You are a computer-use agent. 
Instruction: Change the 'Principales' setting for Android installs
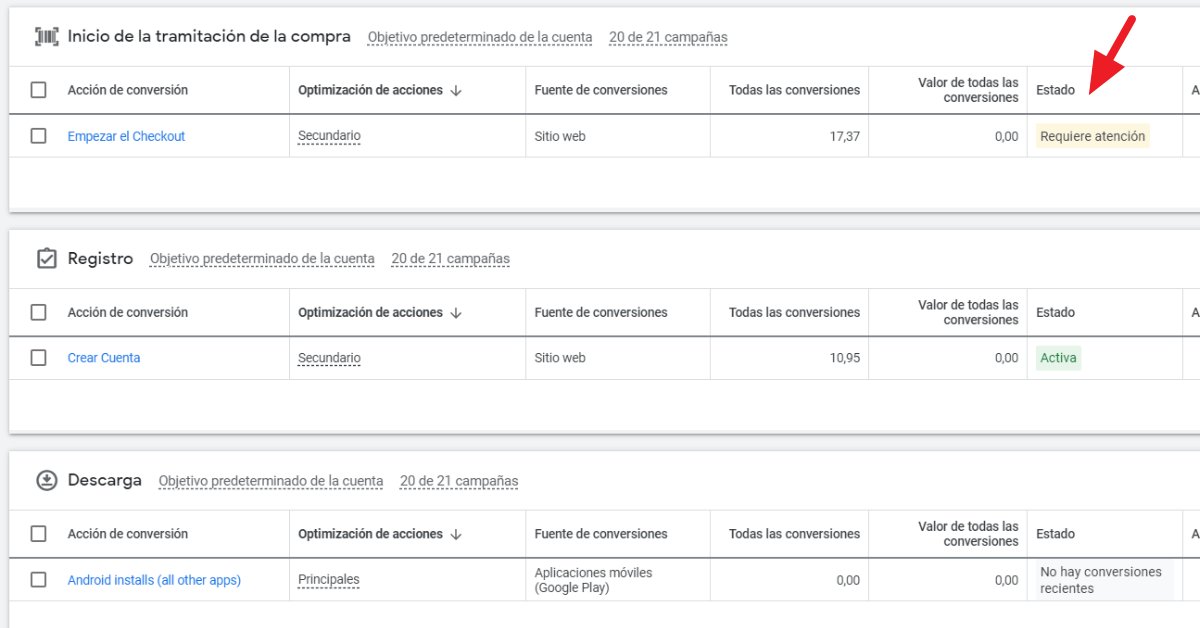click(x=328, y=579)
